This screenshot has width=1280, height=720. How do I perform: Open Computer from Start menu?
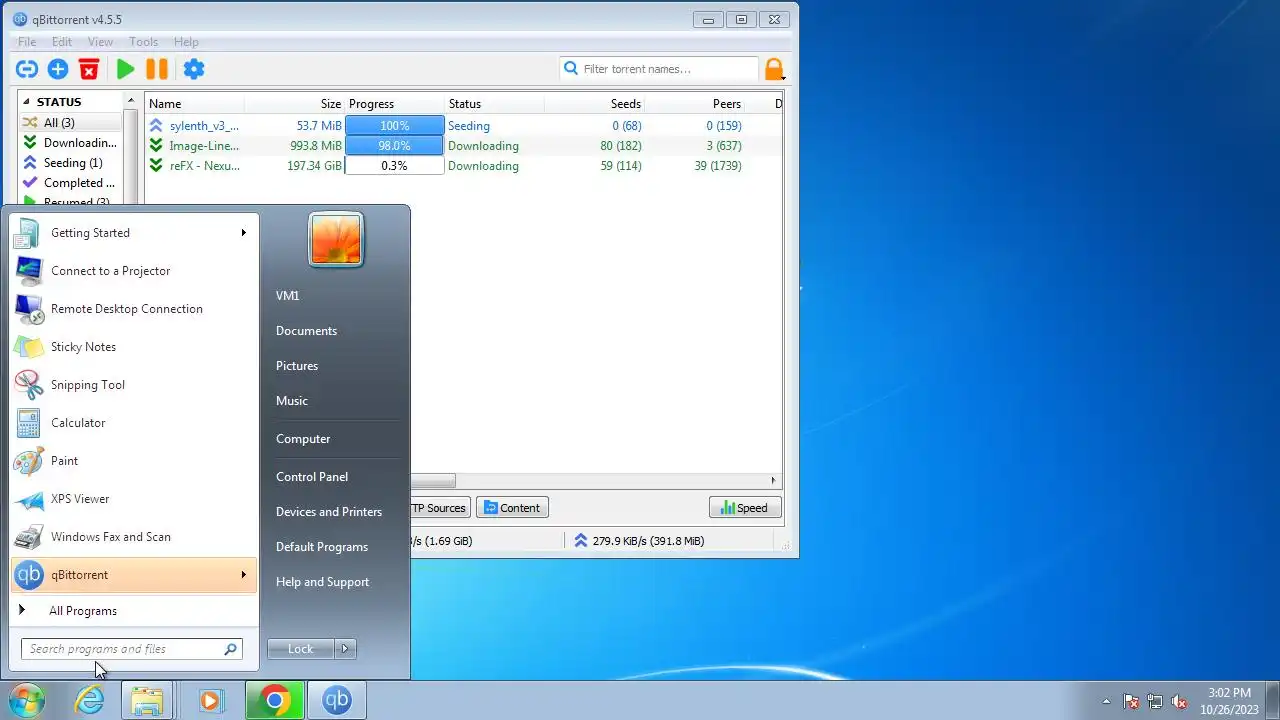click(x=303, y=439)
